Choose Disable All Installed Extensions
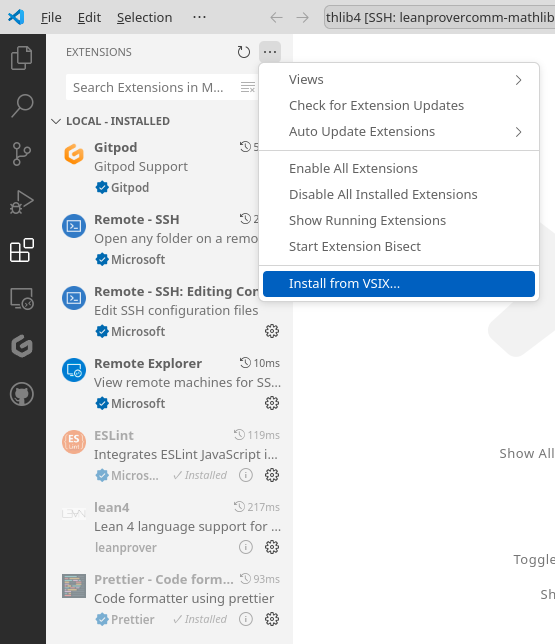The width and height of the screenshot is (555, 644). pyautogui.click(x=399, y=195)
